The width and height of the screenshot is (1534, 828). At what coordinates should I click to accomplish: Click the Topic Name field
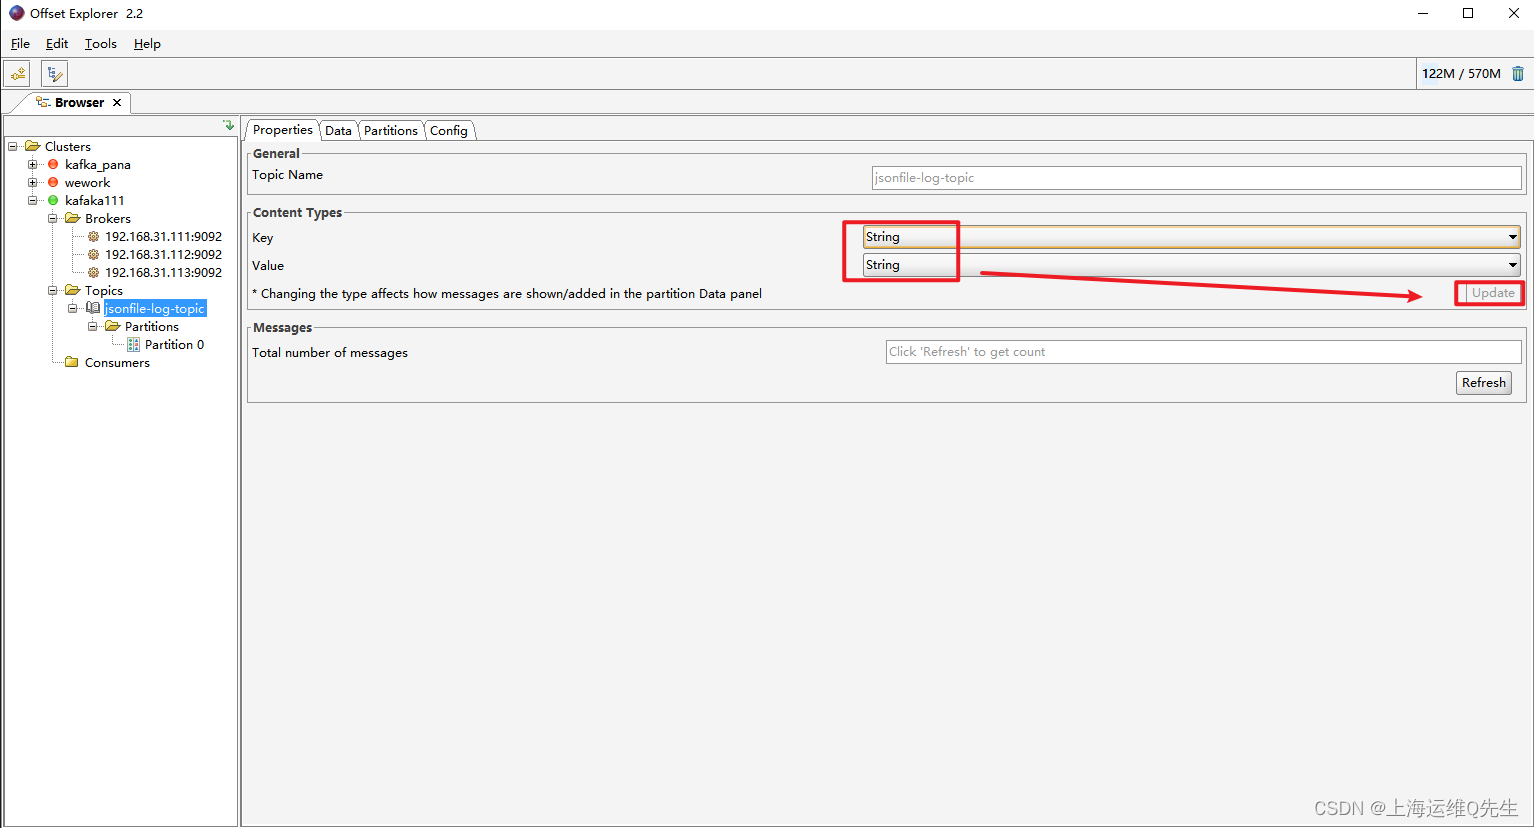[1197, 178]
